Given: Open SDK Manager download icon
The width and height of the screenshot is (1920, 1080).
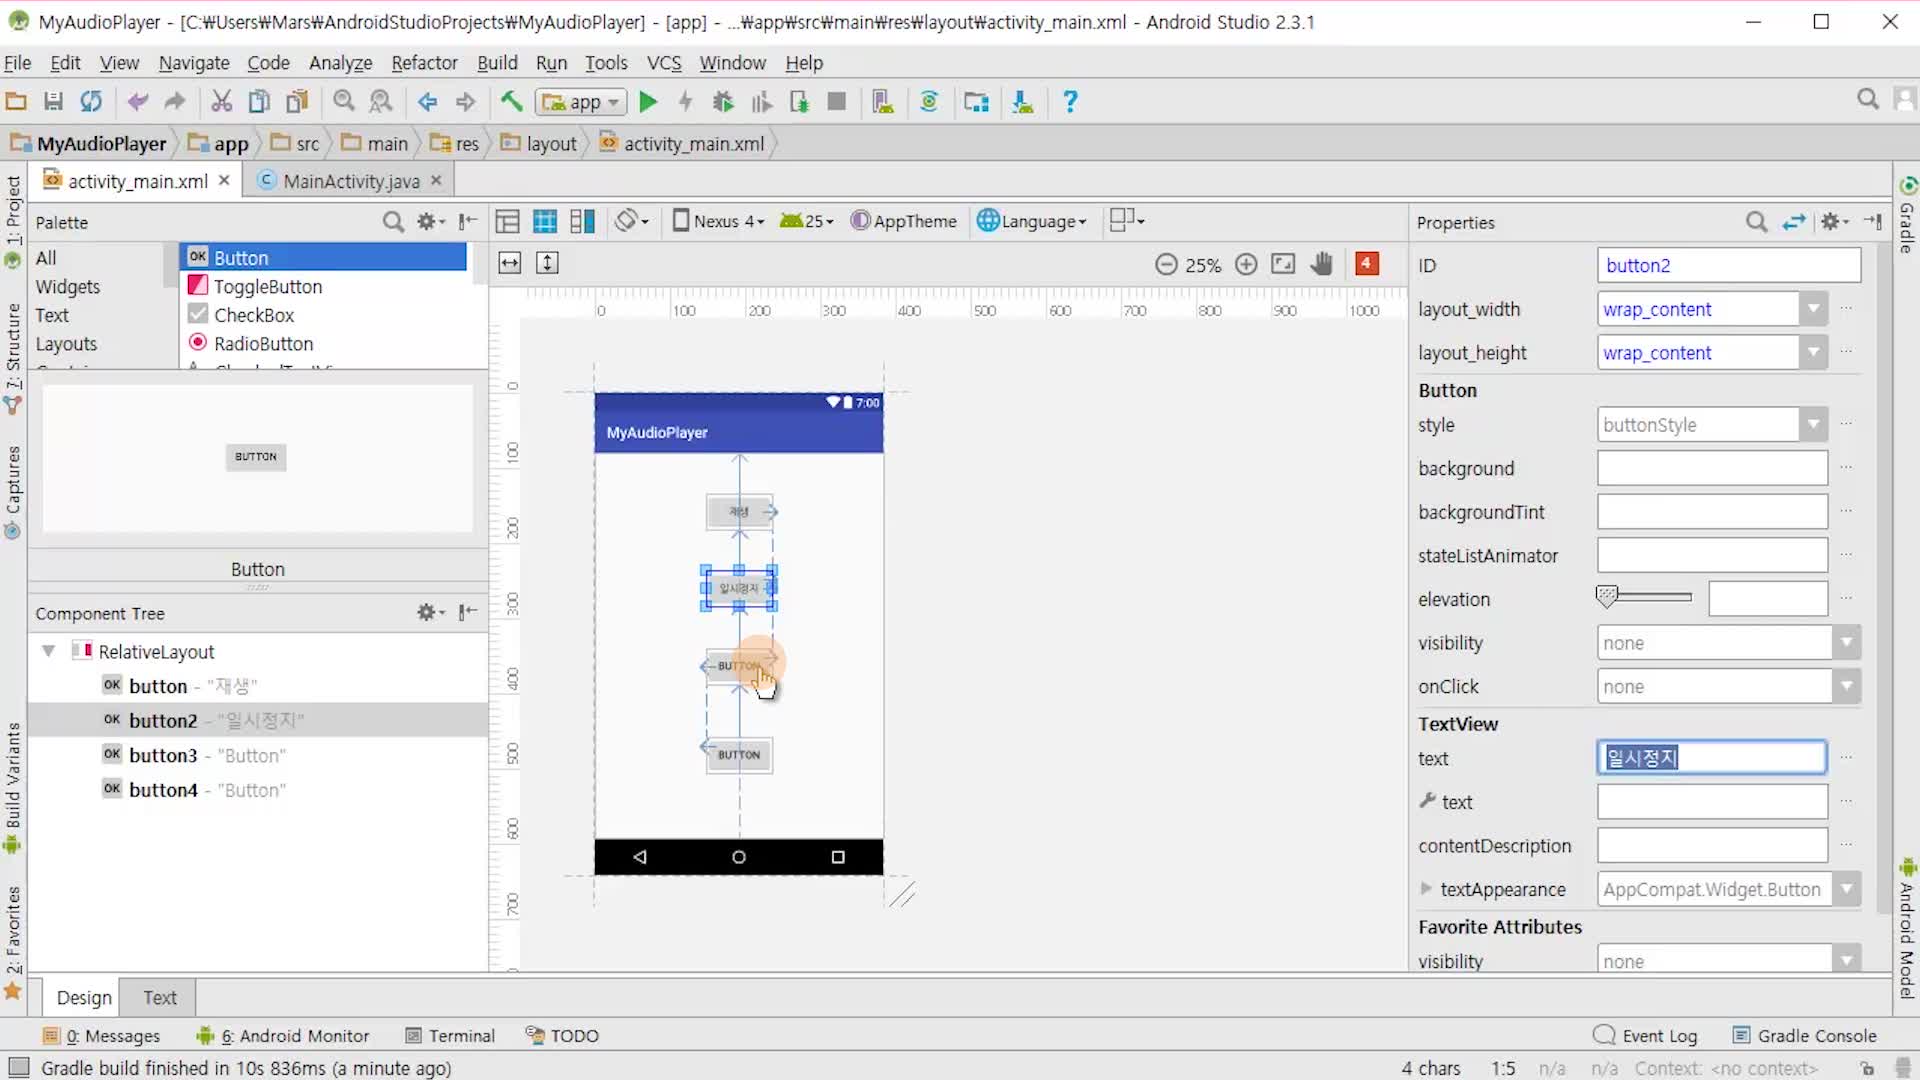Looking at the screenshot, I should (1022, 102).
